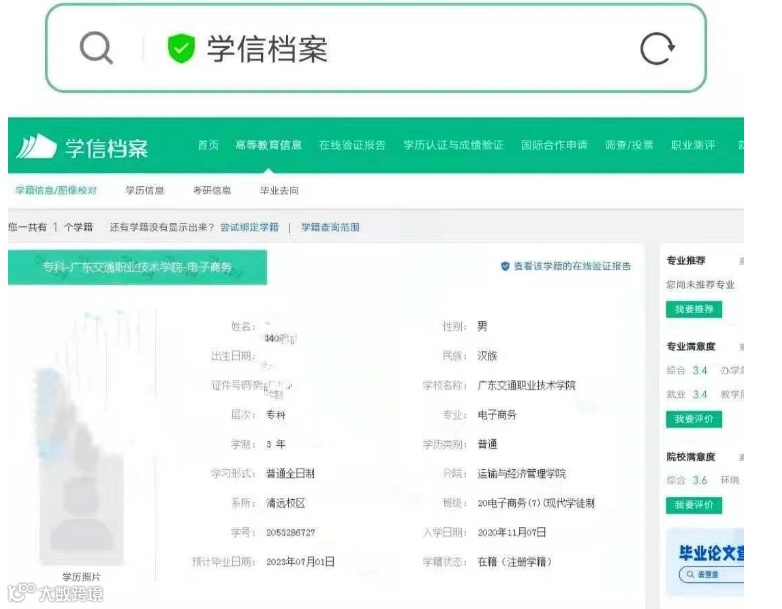Screen dimensions: 782x609
Task: Click 学制 value 3 年
Action: coord(276,444)
